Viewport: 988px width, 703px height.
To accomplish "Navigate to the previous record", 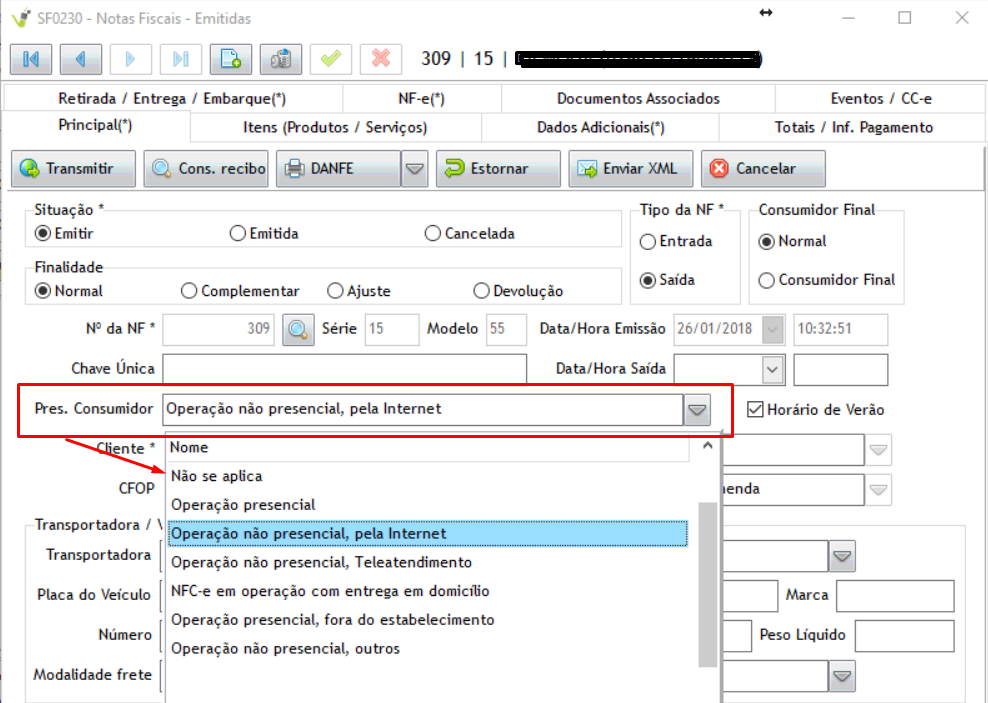I will coord(80,58).
